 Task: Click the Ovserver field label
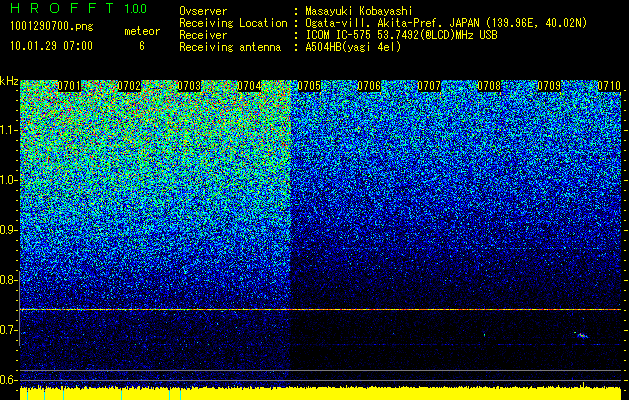click(x=203, y=11)
